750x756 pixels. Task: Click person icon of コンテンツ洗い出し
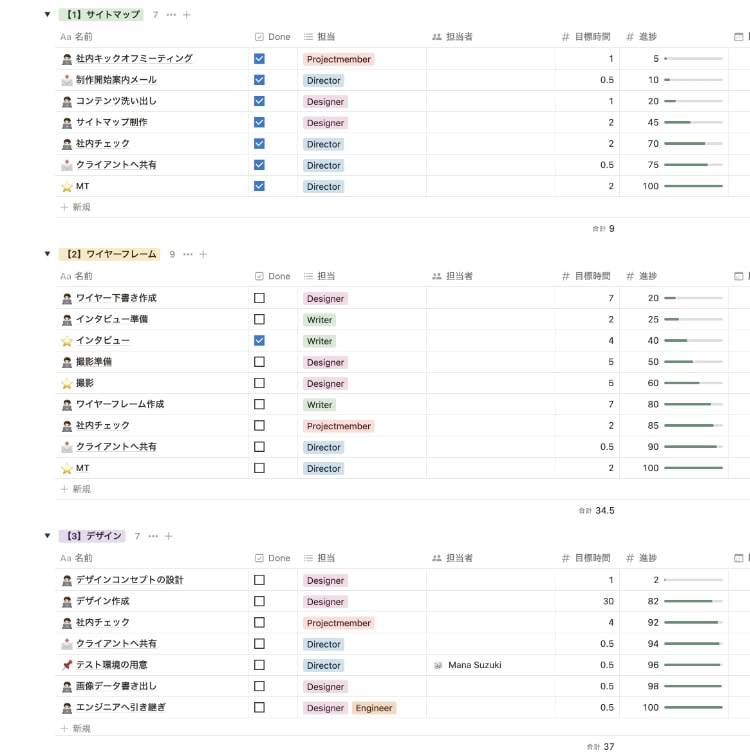(x=67, y=102)
